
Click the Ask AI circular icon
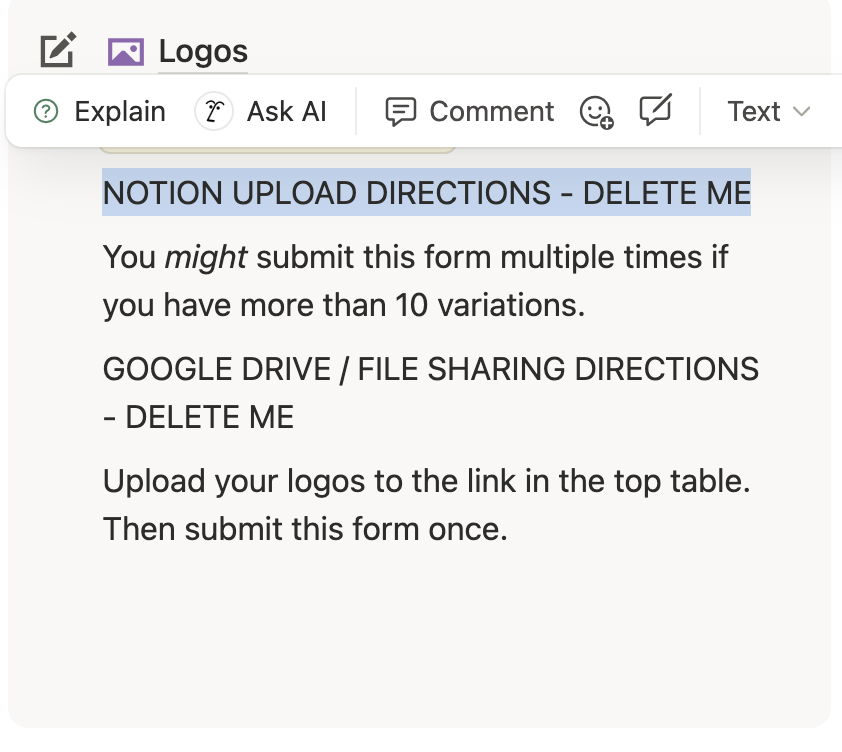click(x=211, y=111)
